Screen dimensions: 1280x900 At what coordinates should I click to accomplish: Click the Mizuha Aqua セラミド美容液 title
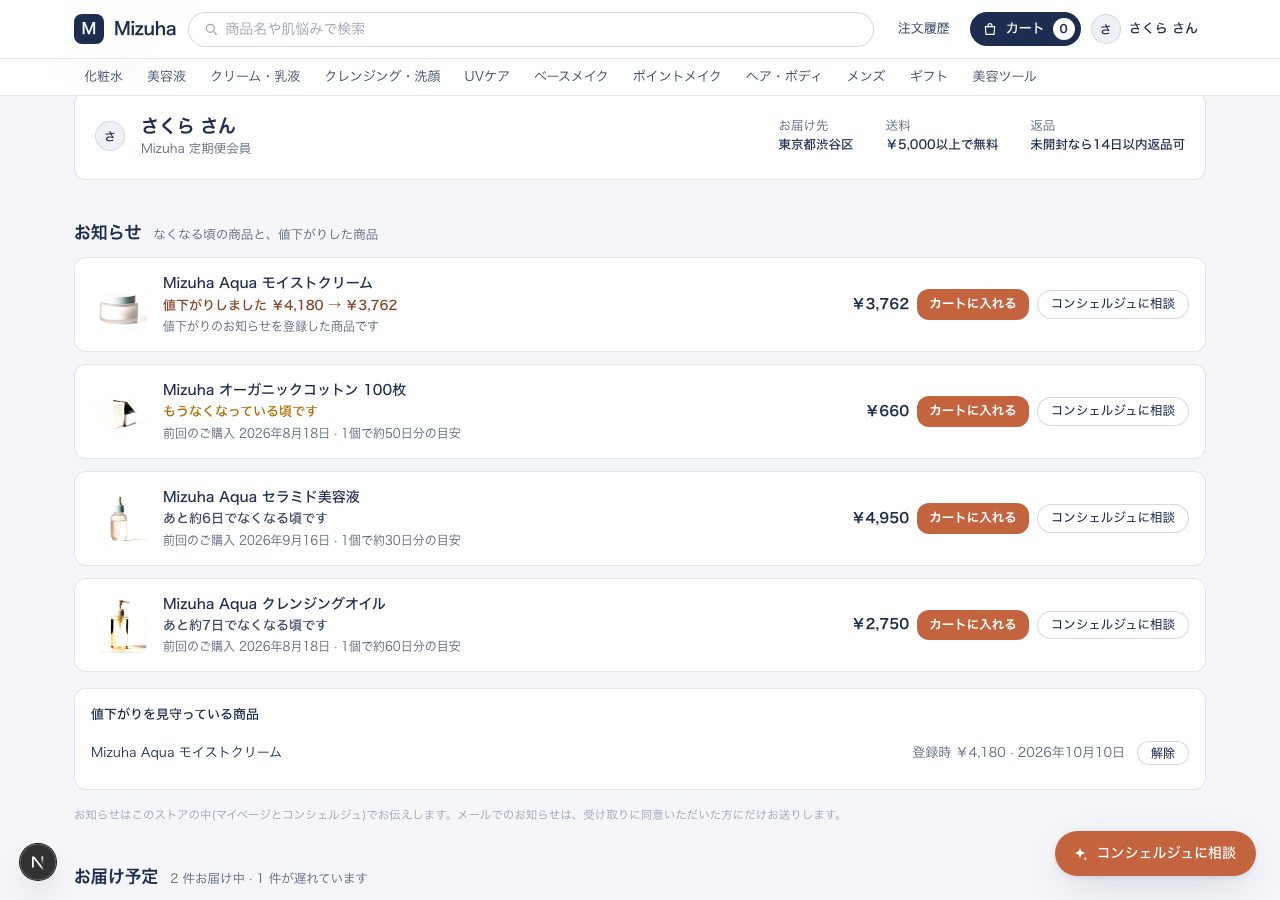point(261,497)
